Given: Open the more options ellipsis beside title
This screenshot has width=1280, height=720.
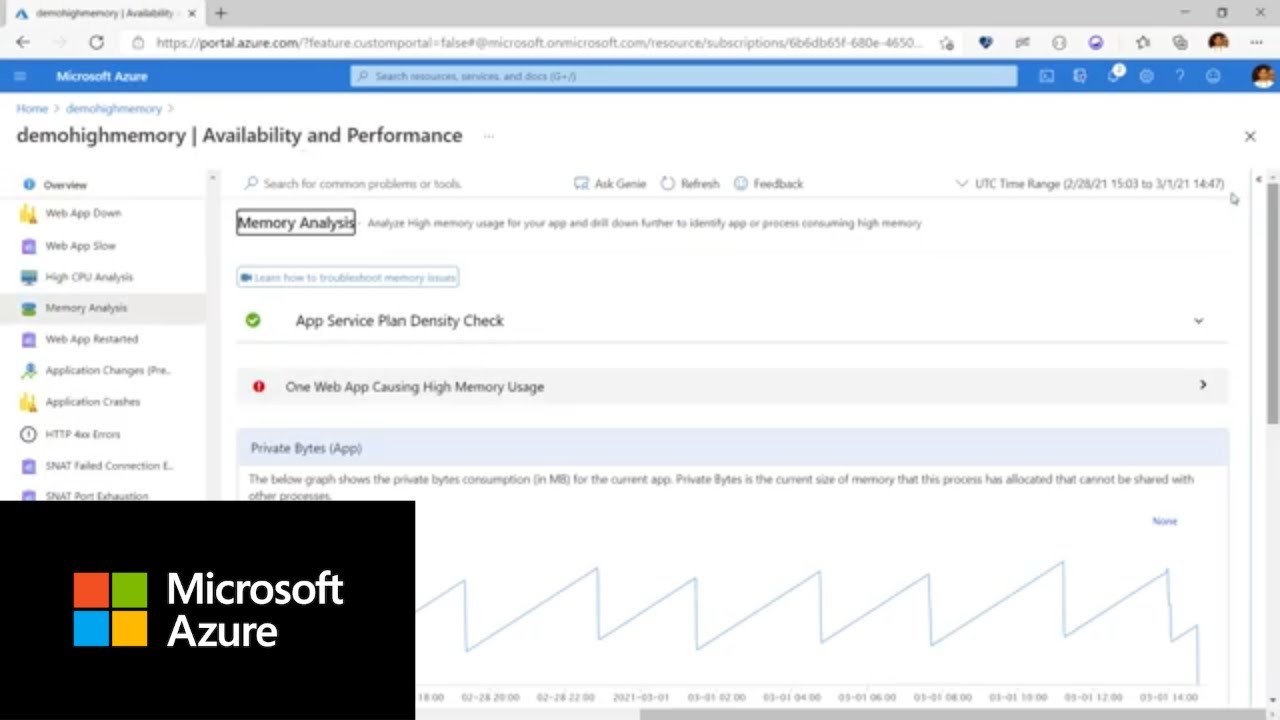Looking at the screenshot, I should 489,136.
